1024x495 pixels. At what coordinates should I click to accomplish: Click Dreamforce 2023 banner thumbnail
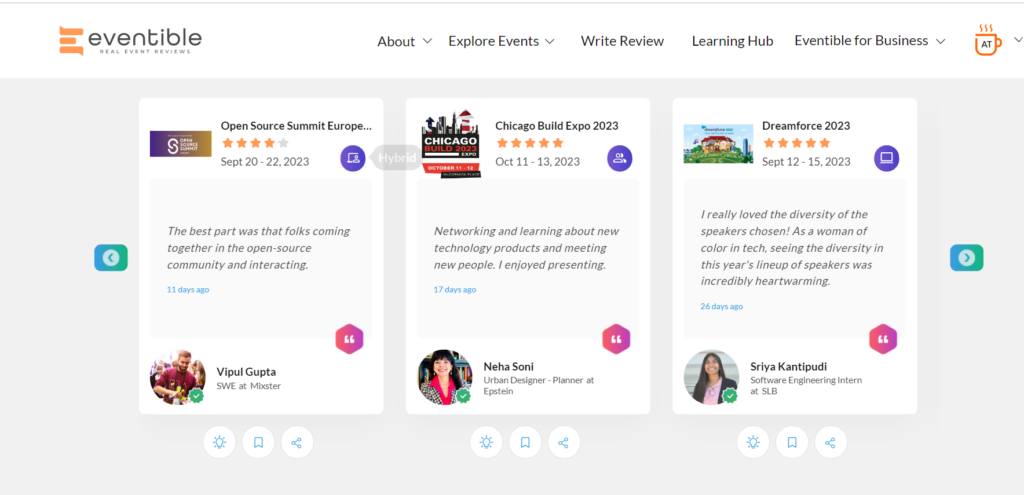[718, 144]
